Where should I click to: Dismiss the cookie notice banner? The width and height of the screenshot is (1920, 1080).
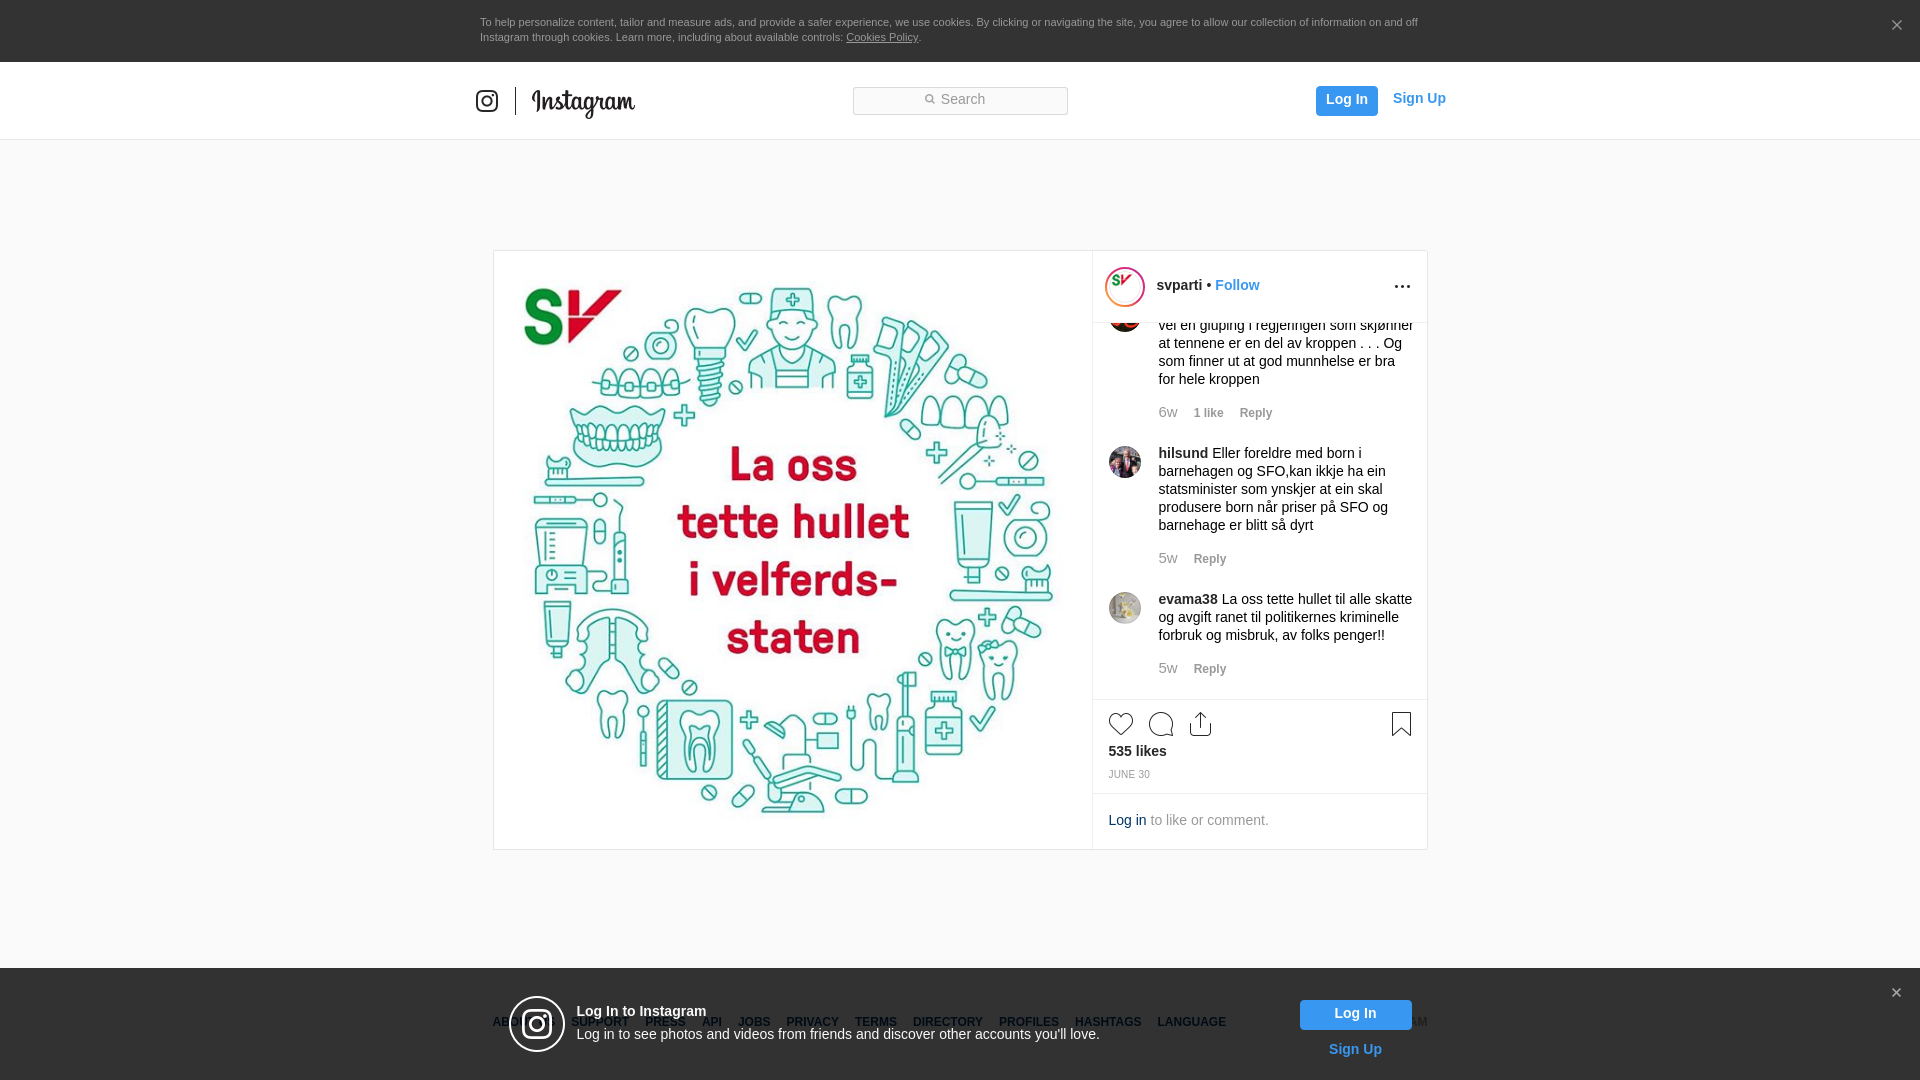tap(1896, 25)
